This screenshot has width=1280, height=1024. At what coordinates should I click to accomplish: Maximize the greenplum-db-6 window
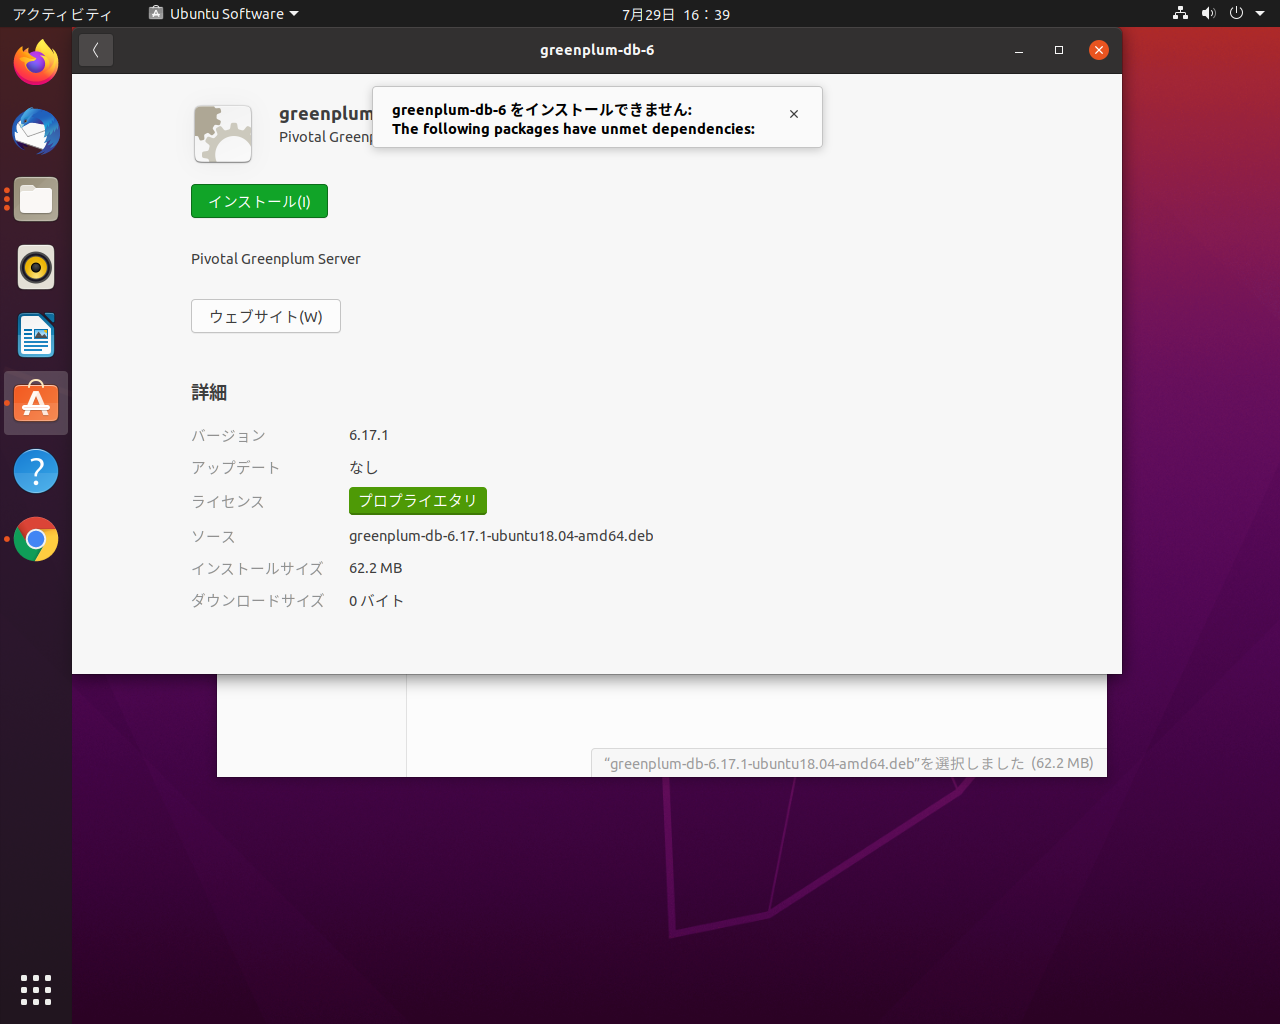1059,50
